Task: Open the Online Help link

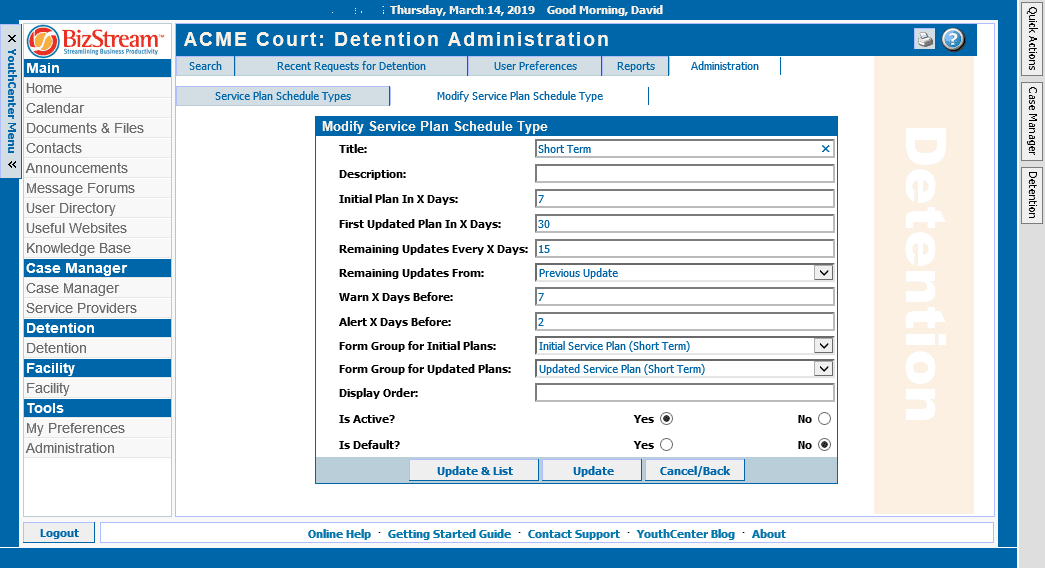Action: click(339, 534)
